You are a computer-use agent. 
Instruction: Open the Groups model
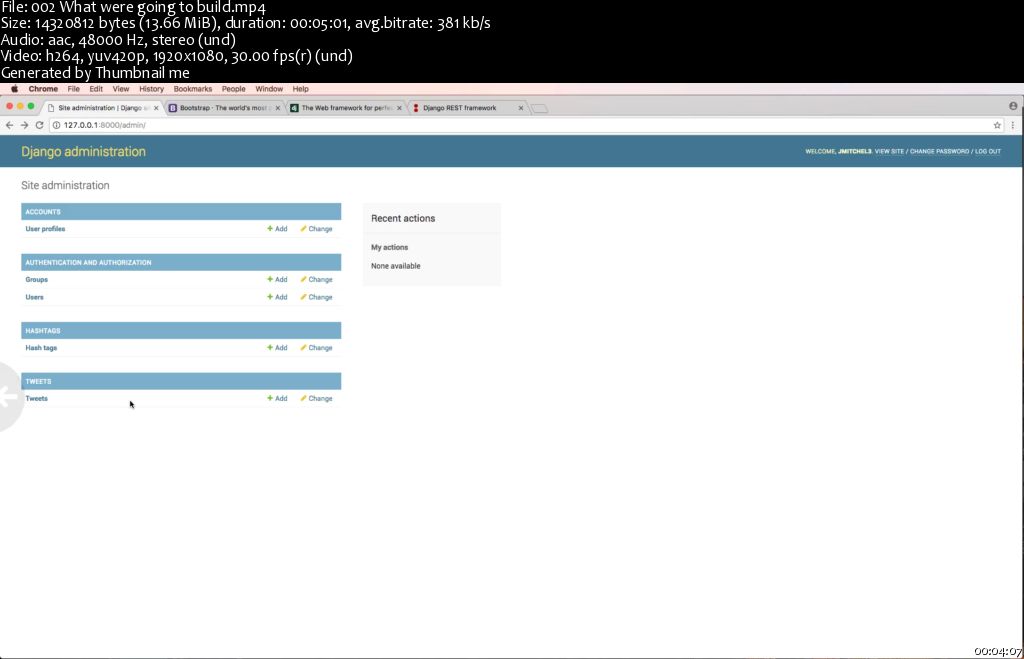coord(37,280)
